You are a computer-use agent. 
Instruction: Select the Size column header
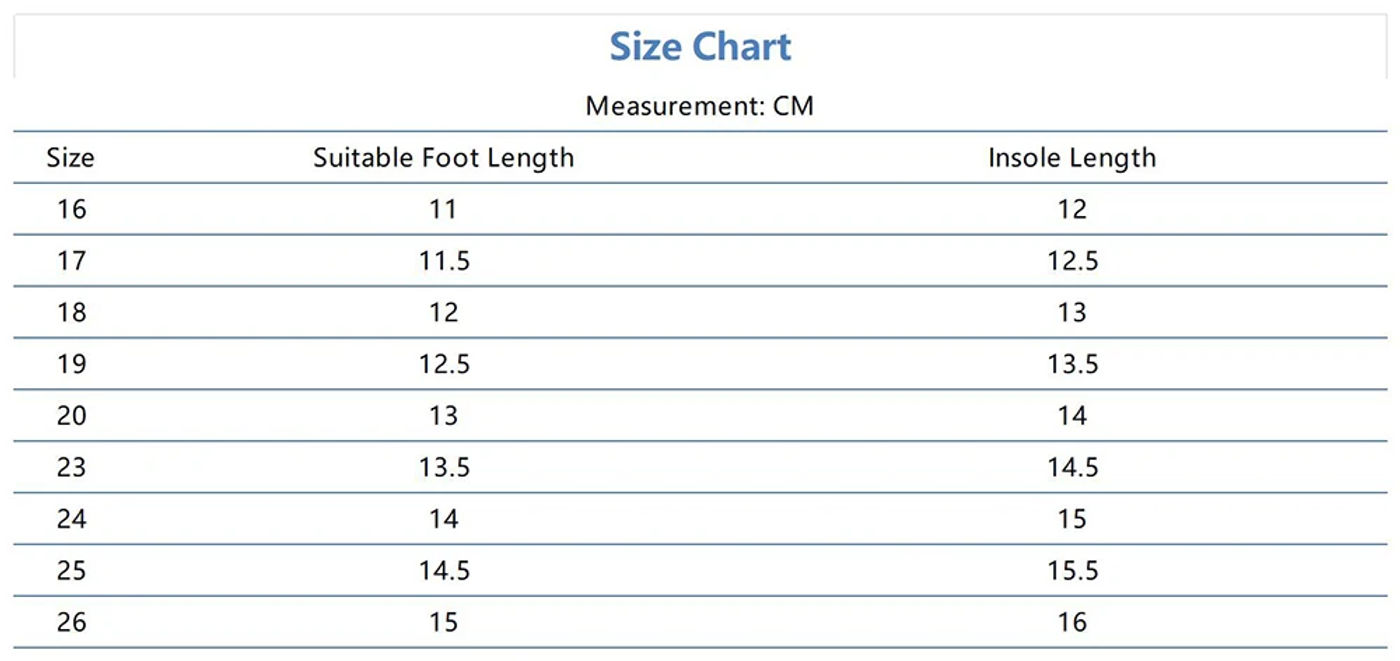coord(71,158)
